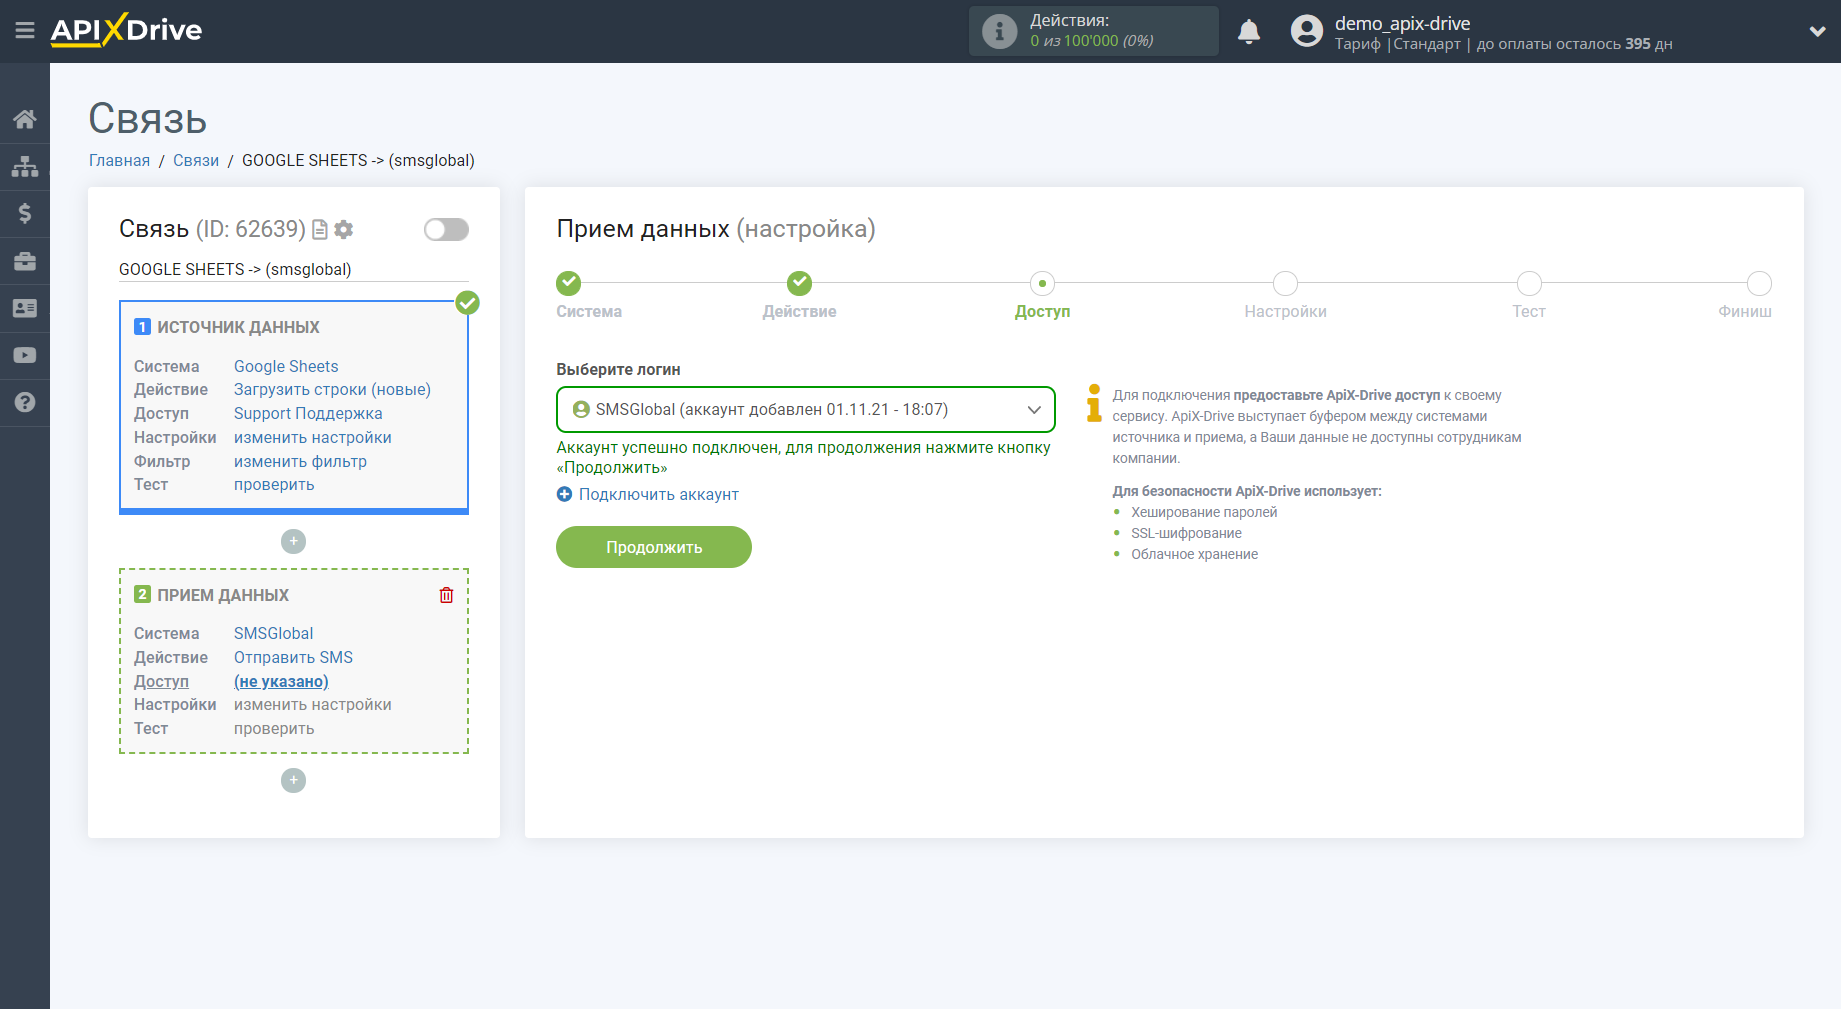Viewport: 1841px width, 1009px height.
Task: Click the Отправить SMS action link
Action: [293, 657]
